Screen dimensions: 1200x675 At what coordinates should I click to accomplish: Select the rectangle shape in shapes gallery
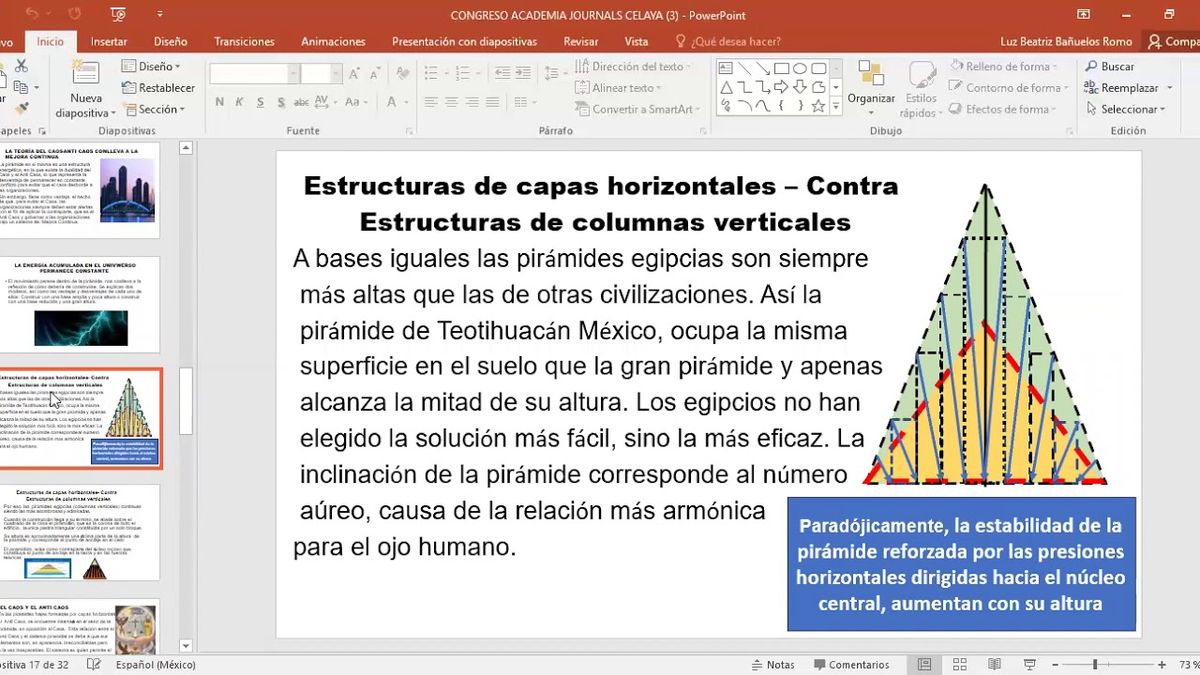[782, 69]
